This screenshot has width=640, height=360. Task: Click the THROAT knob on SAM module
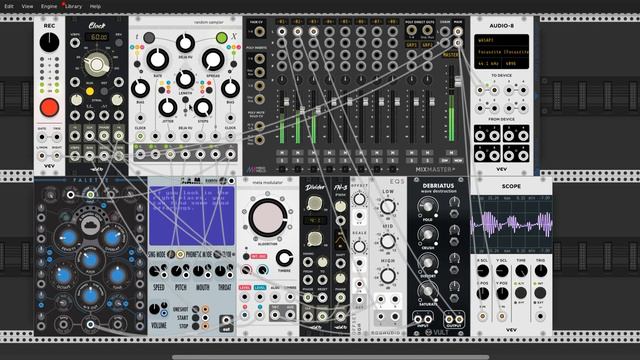point(220,271)
